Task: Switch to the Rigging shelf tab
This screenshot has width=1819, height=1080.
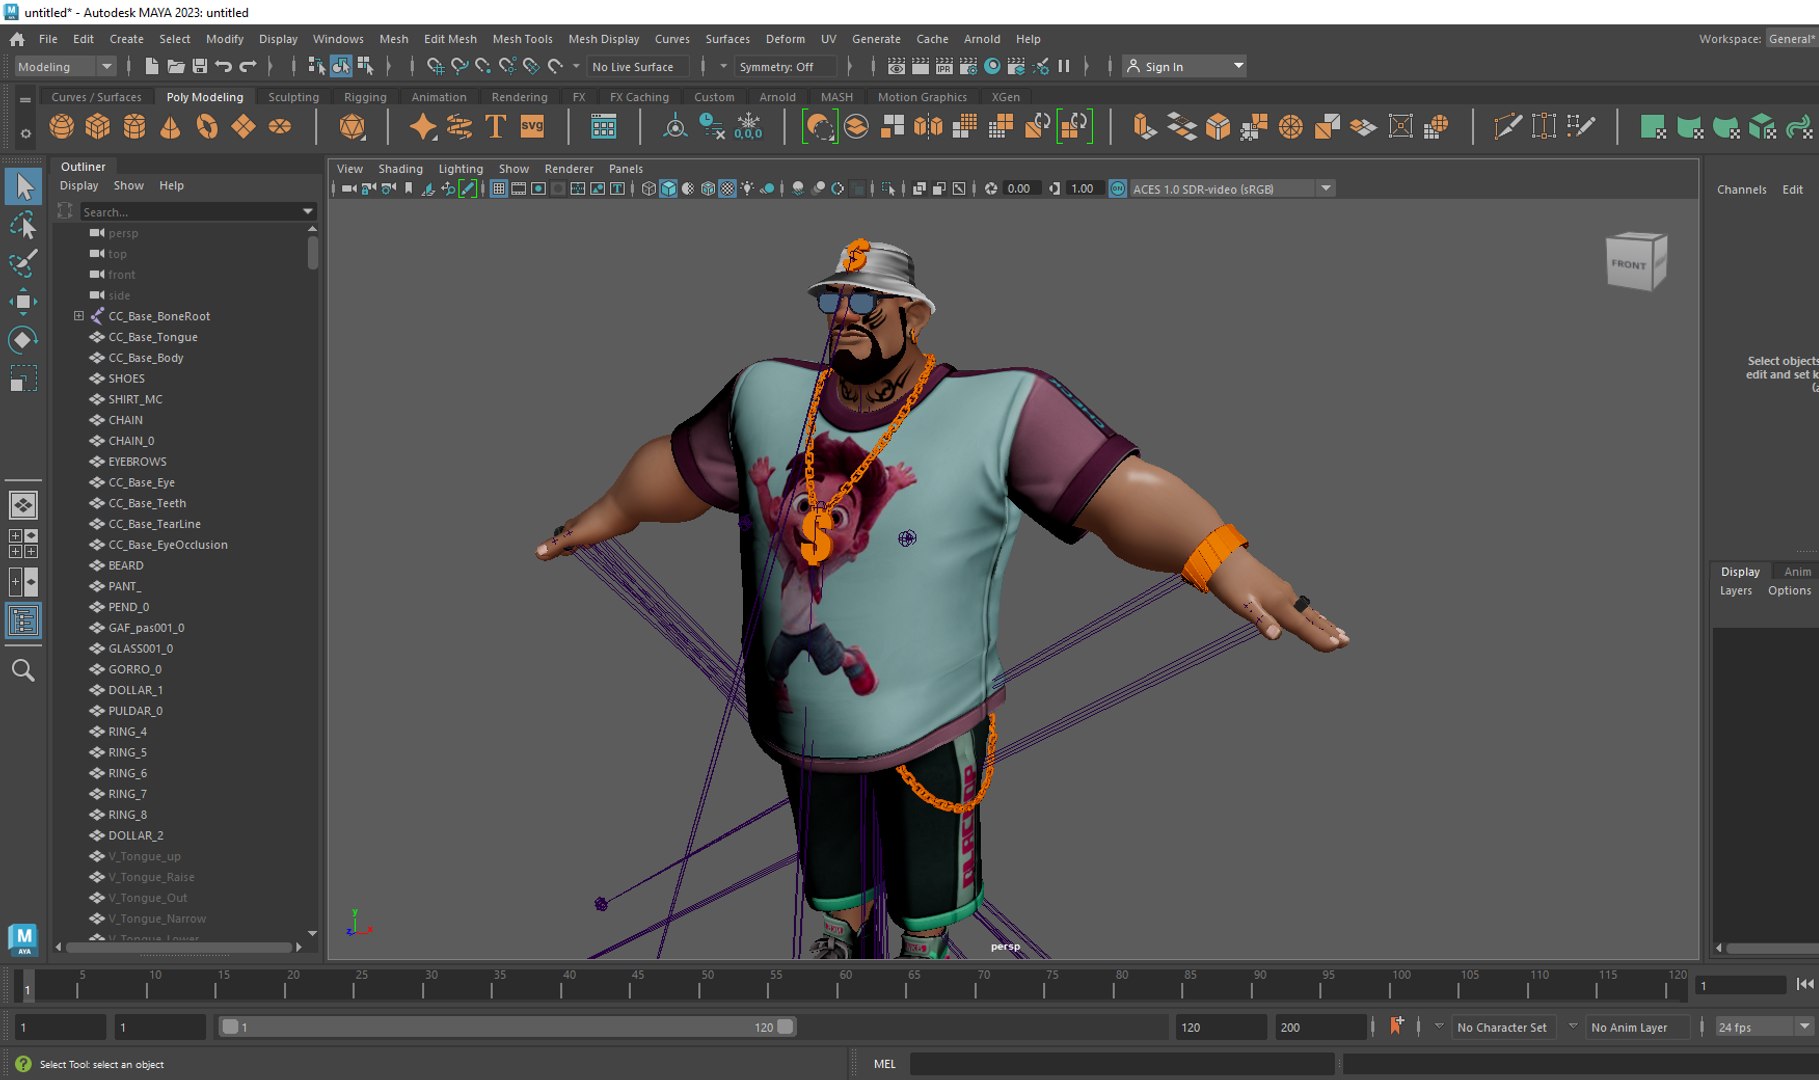Action: (x=365, y=97)
